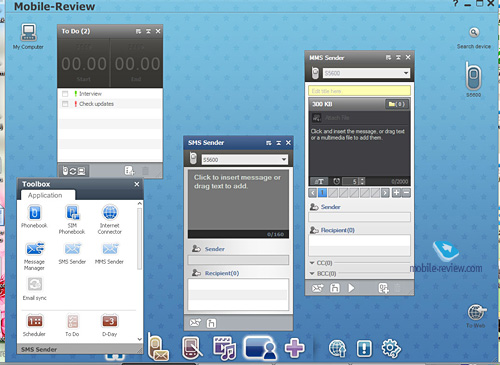Click the send message icon in SMS Sender
This screenshot has width=500, height=365.
[195, 323]
